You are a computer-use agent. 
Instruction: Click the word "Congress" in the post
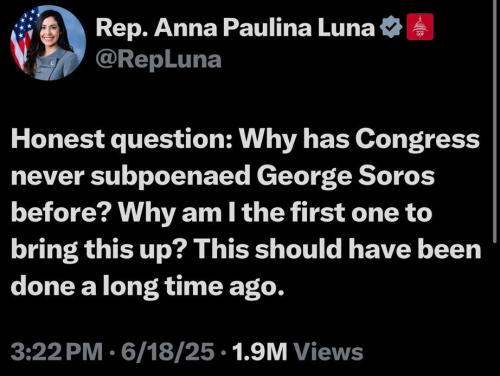pyautogui.click(x=417, y=140)
